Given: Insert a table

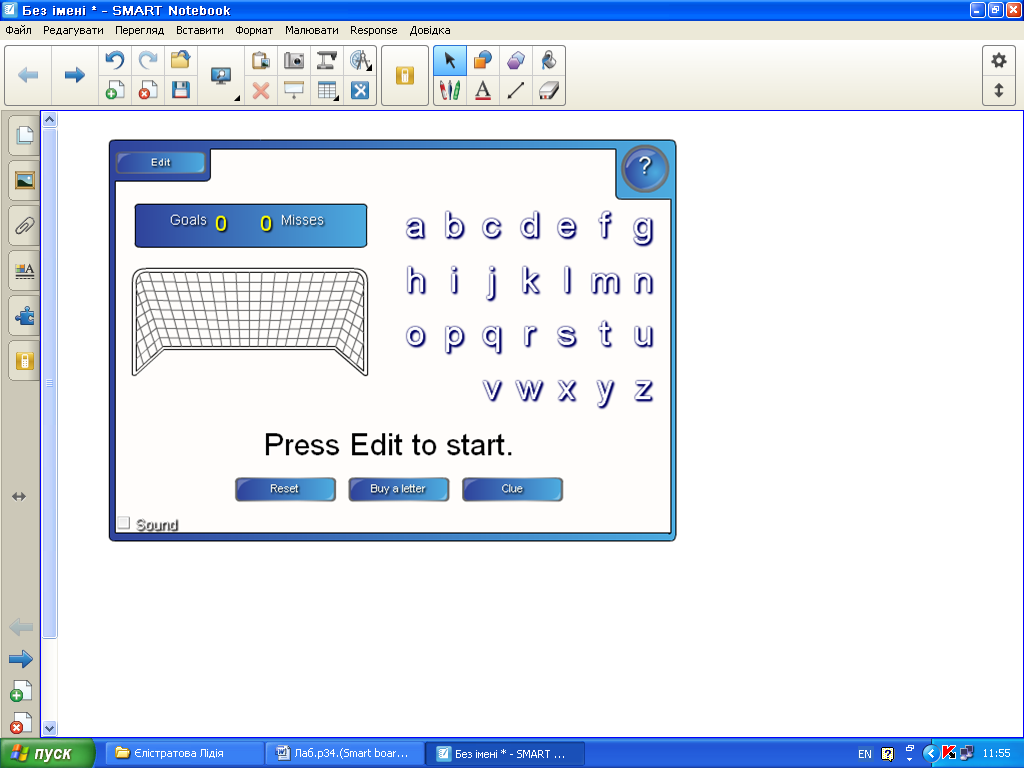Looking at the screenshot, I should (327, 90).
